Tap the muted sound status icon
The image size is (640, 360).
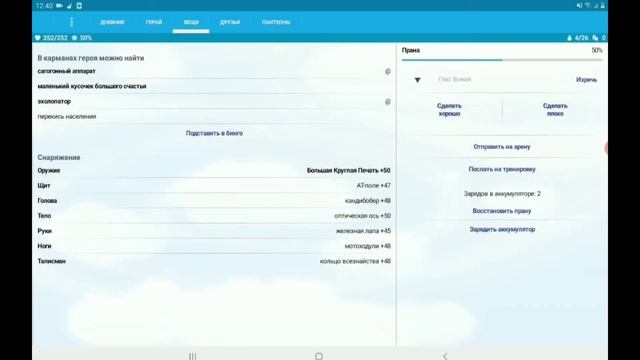click(579, 6)
